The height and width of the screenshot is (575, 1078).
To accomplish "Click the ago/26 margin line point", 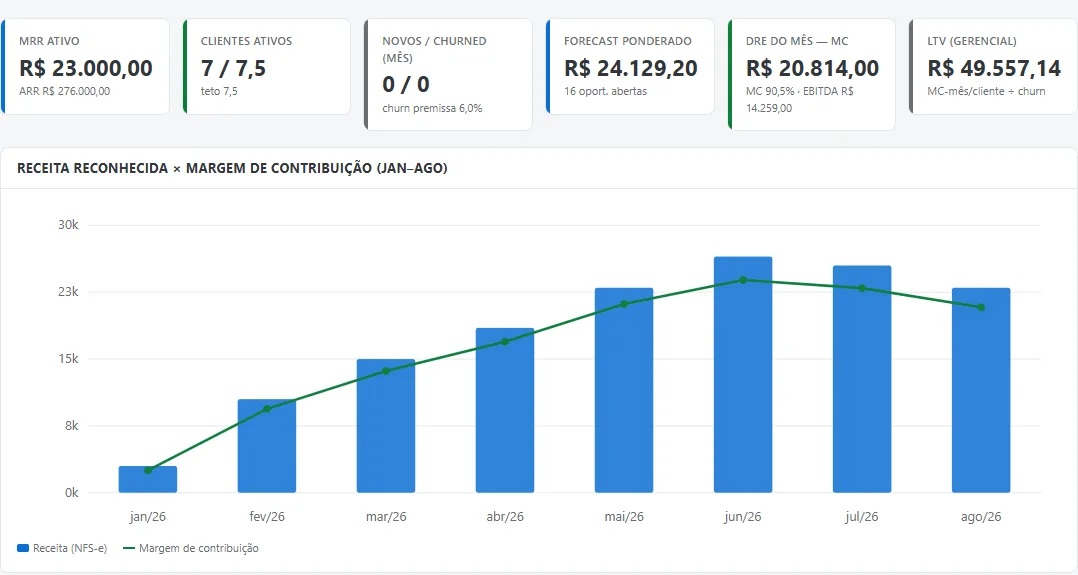I will pos(981,307).
